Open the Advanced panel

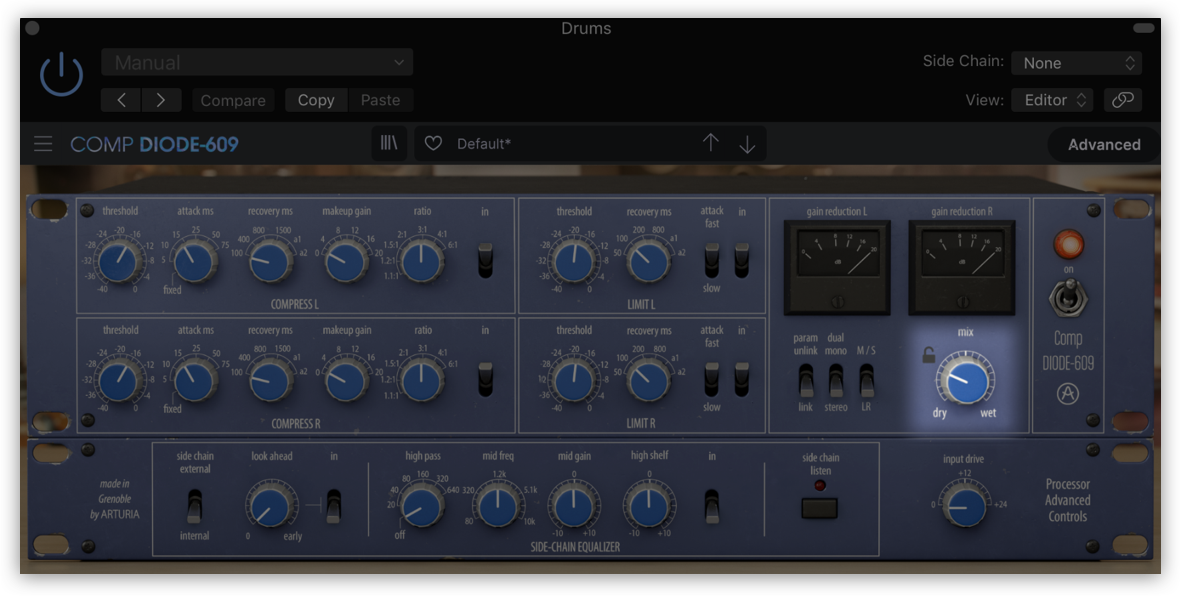pyautogui.click(x=1103, y=144)
